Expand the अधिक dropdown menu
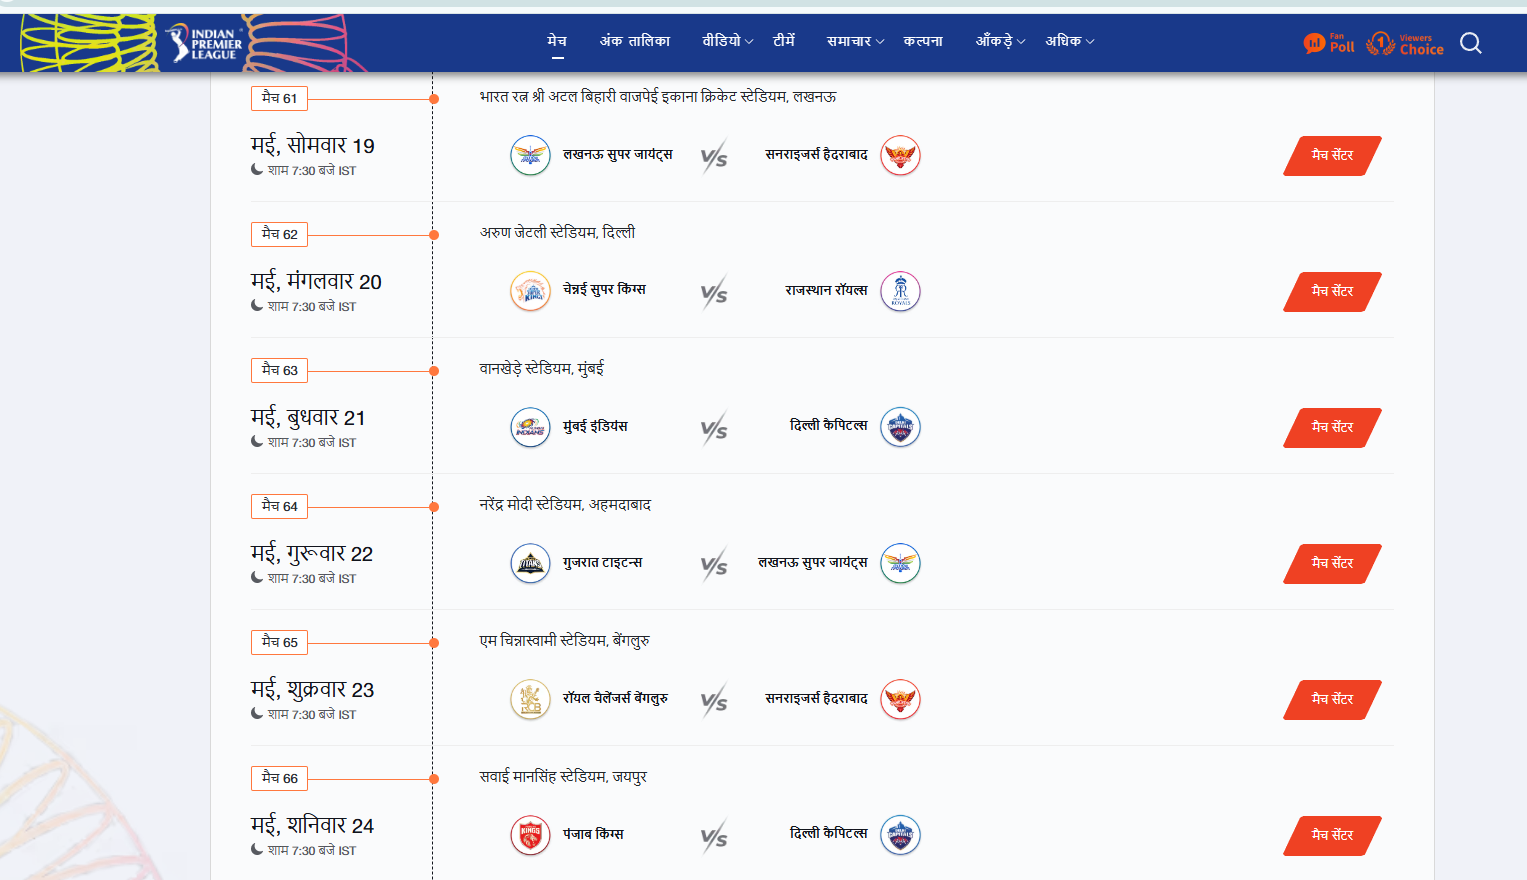 click(1070, 41)
